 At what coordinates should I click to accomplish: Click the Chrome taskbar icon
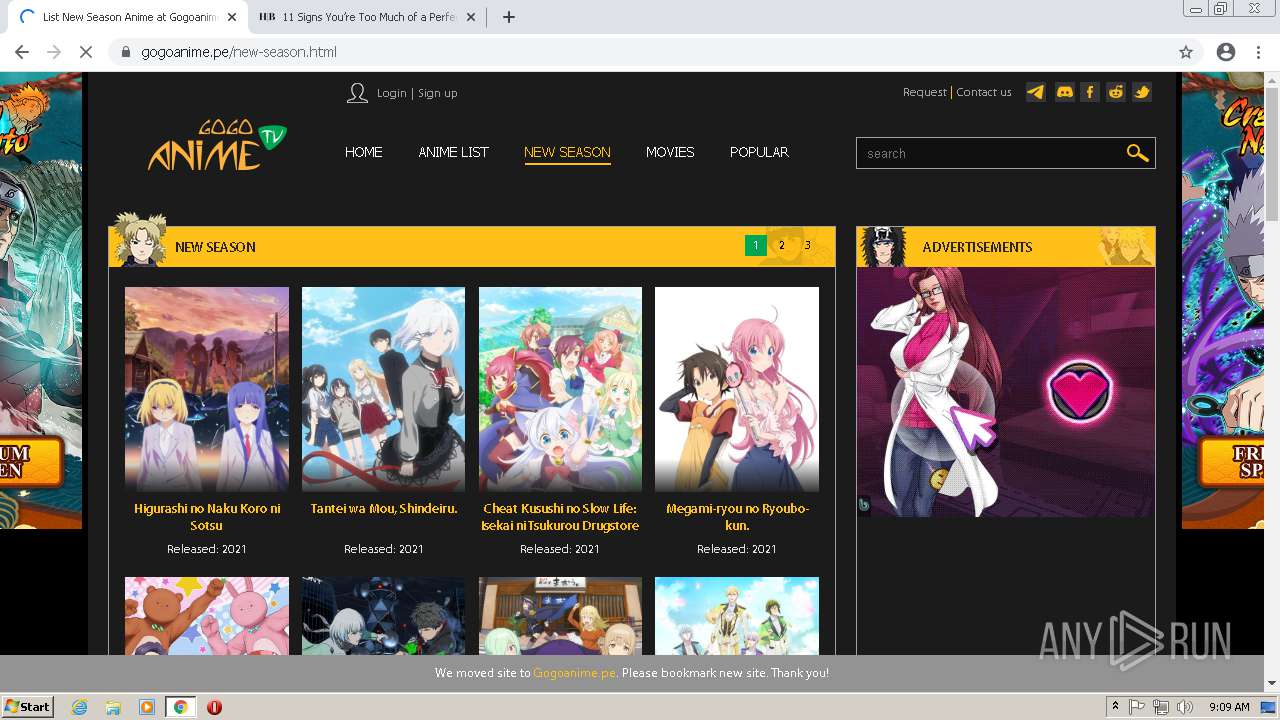[x=180, y=707]
